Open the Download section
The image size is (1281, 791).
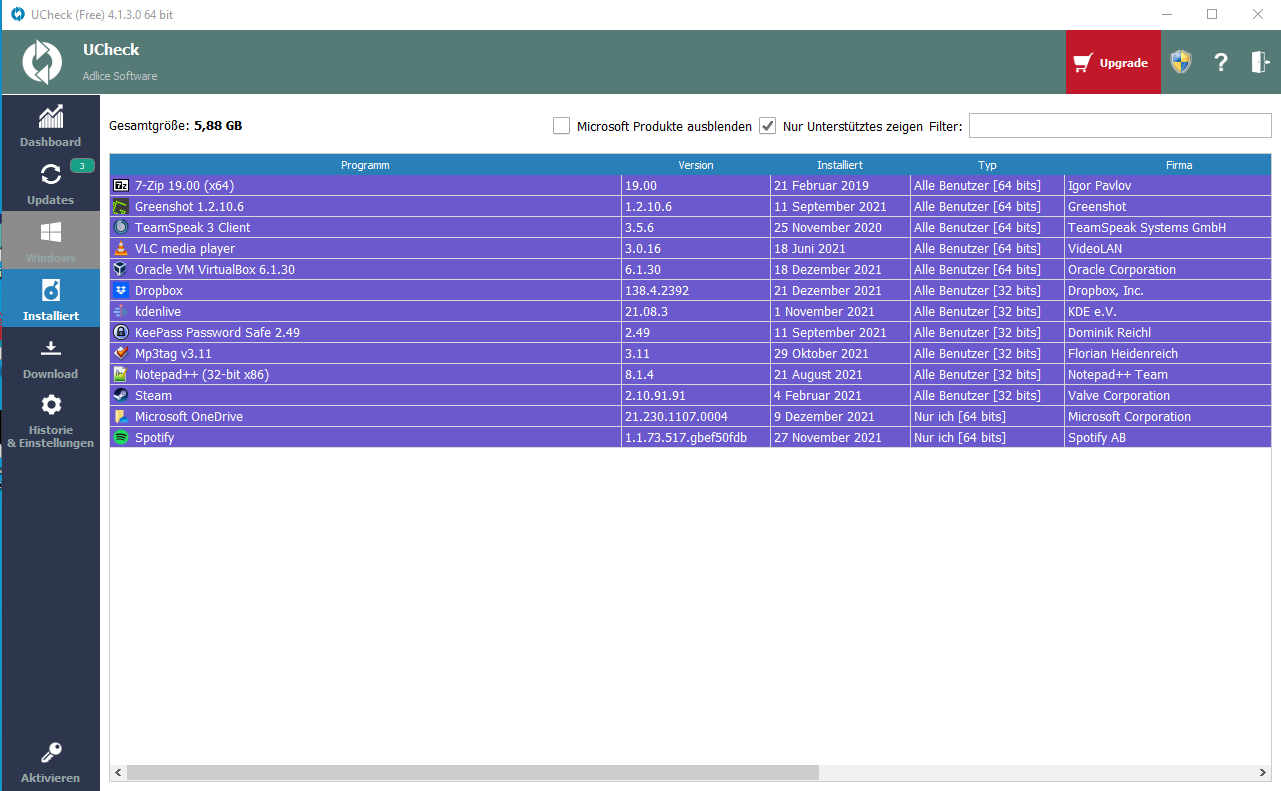[x=50, y=357]
